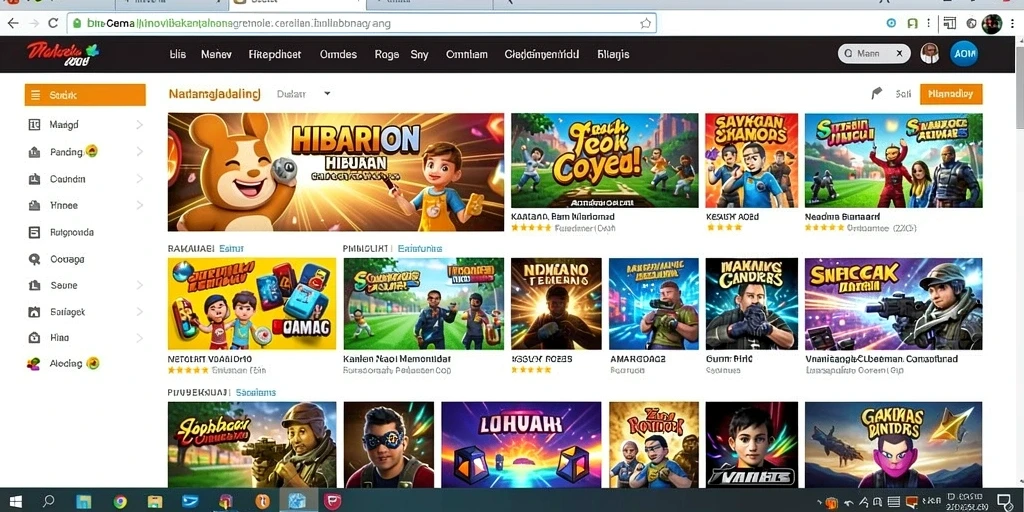
Task: Expand the Maıgd sidebar chevron
Action: pyautogui.click(x=139, y=124)
